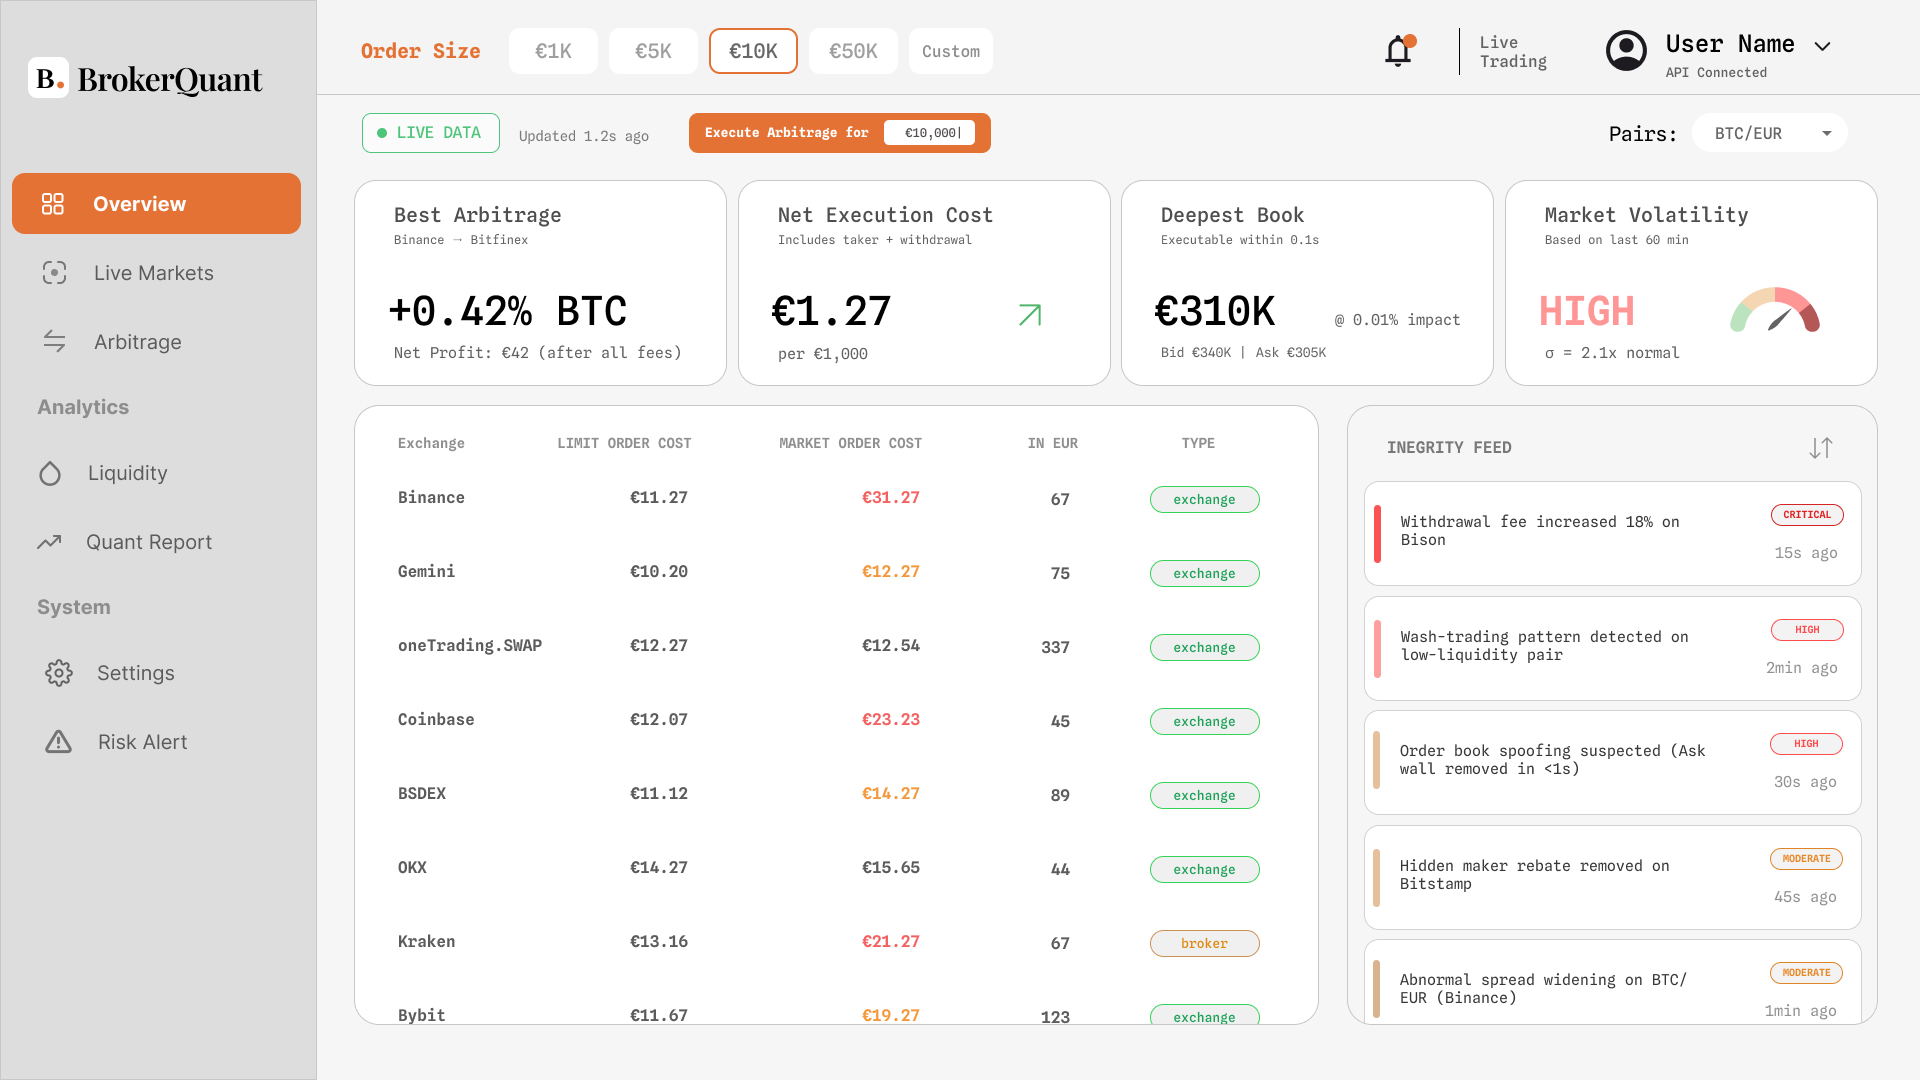Select the Gemini row name
The height and width of the screenshot is (1080, 1920).
point(426,571)
